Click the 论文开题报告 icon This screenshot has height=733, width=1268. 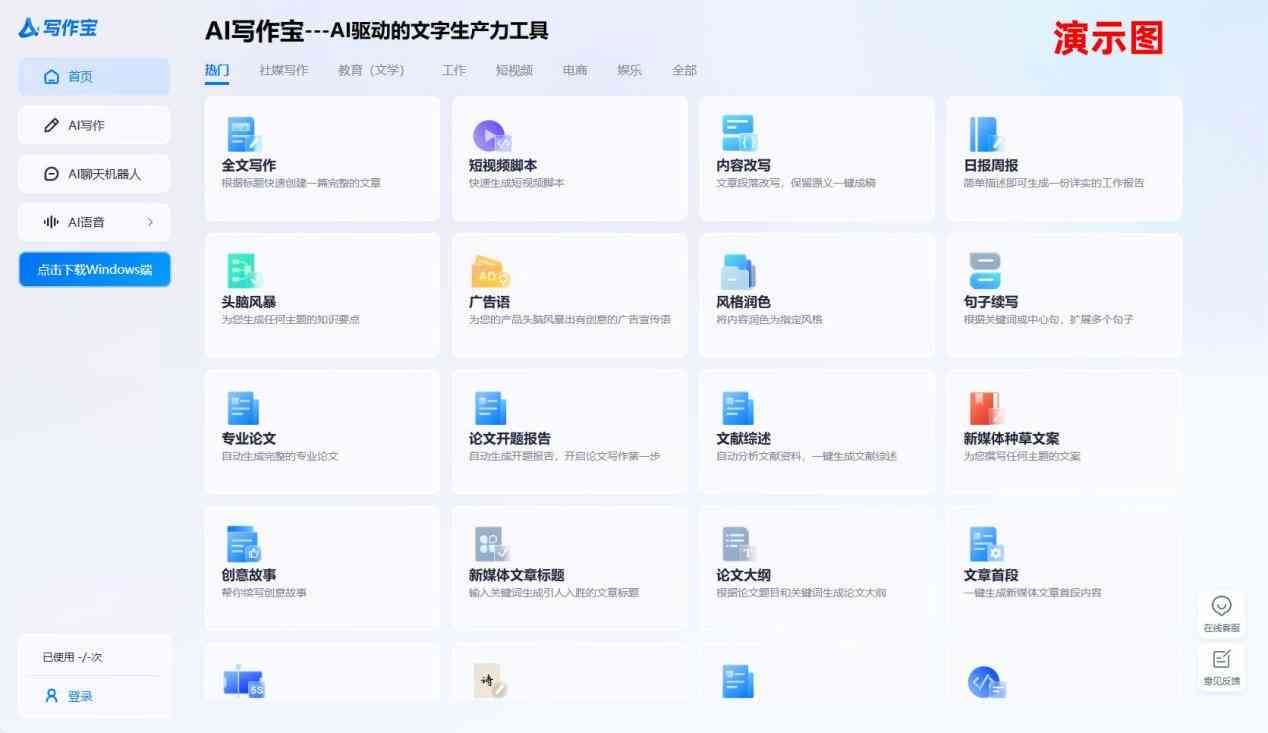(490, 408)
